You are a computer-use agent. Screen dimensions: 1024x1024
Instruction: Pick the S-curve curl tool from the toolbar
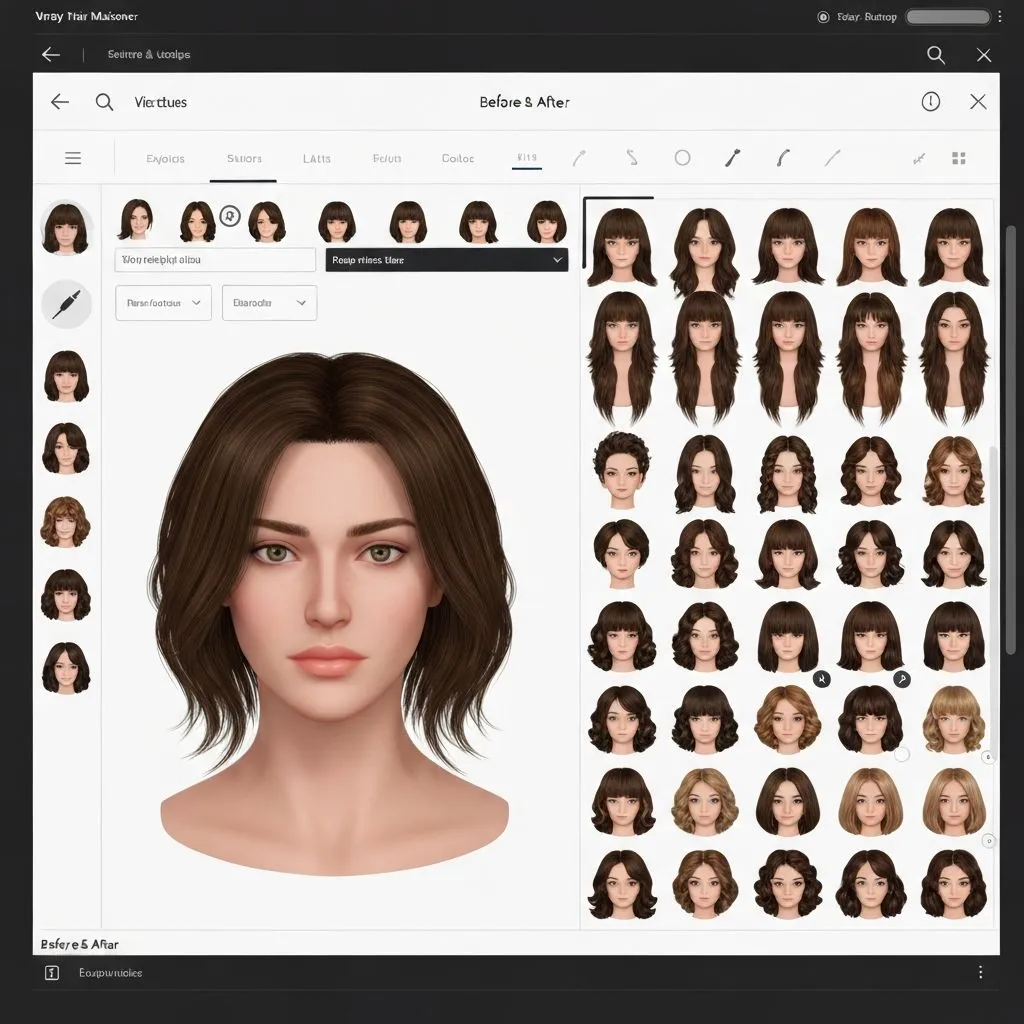click(633, 157)
